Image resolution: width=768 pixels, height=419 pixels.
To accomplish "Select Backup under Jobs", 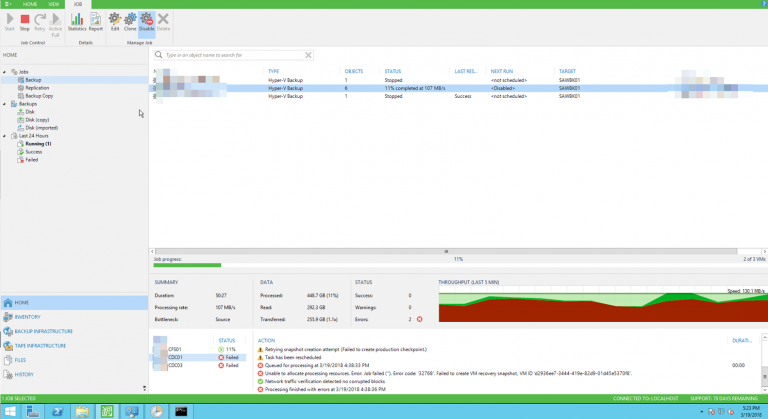I will coord(33,80).
